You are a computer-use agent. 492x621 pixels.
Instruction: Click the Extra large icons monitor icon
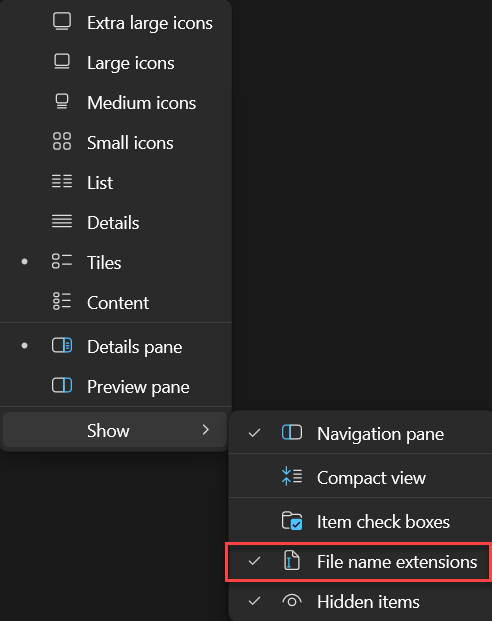[x=62, y=21]
